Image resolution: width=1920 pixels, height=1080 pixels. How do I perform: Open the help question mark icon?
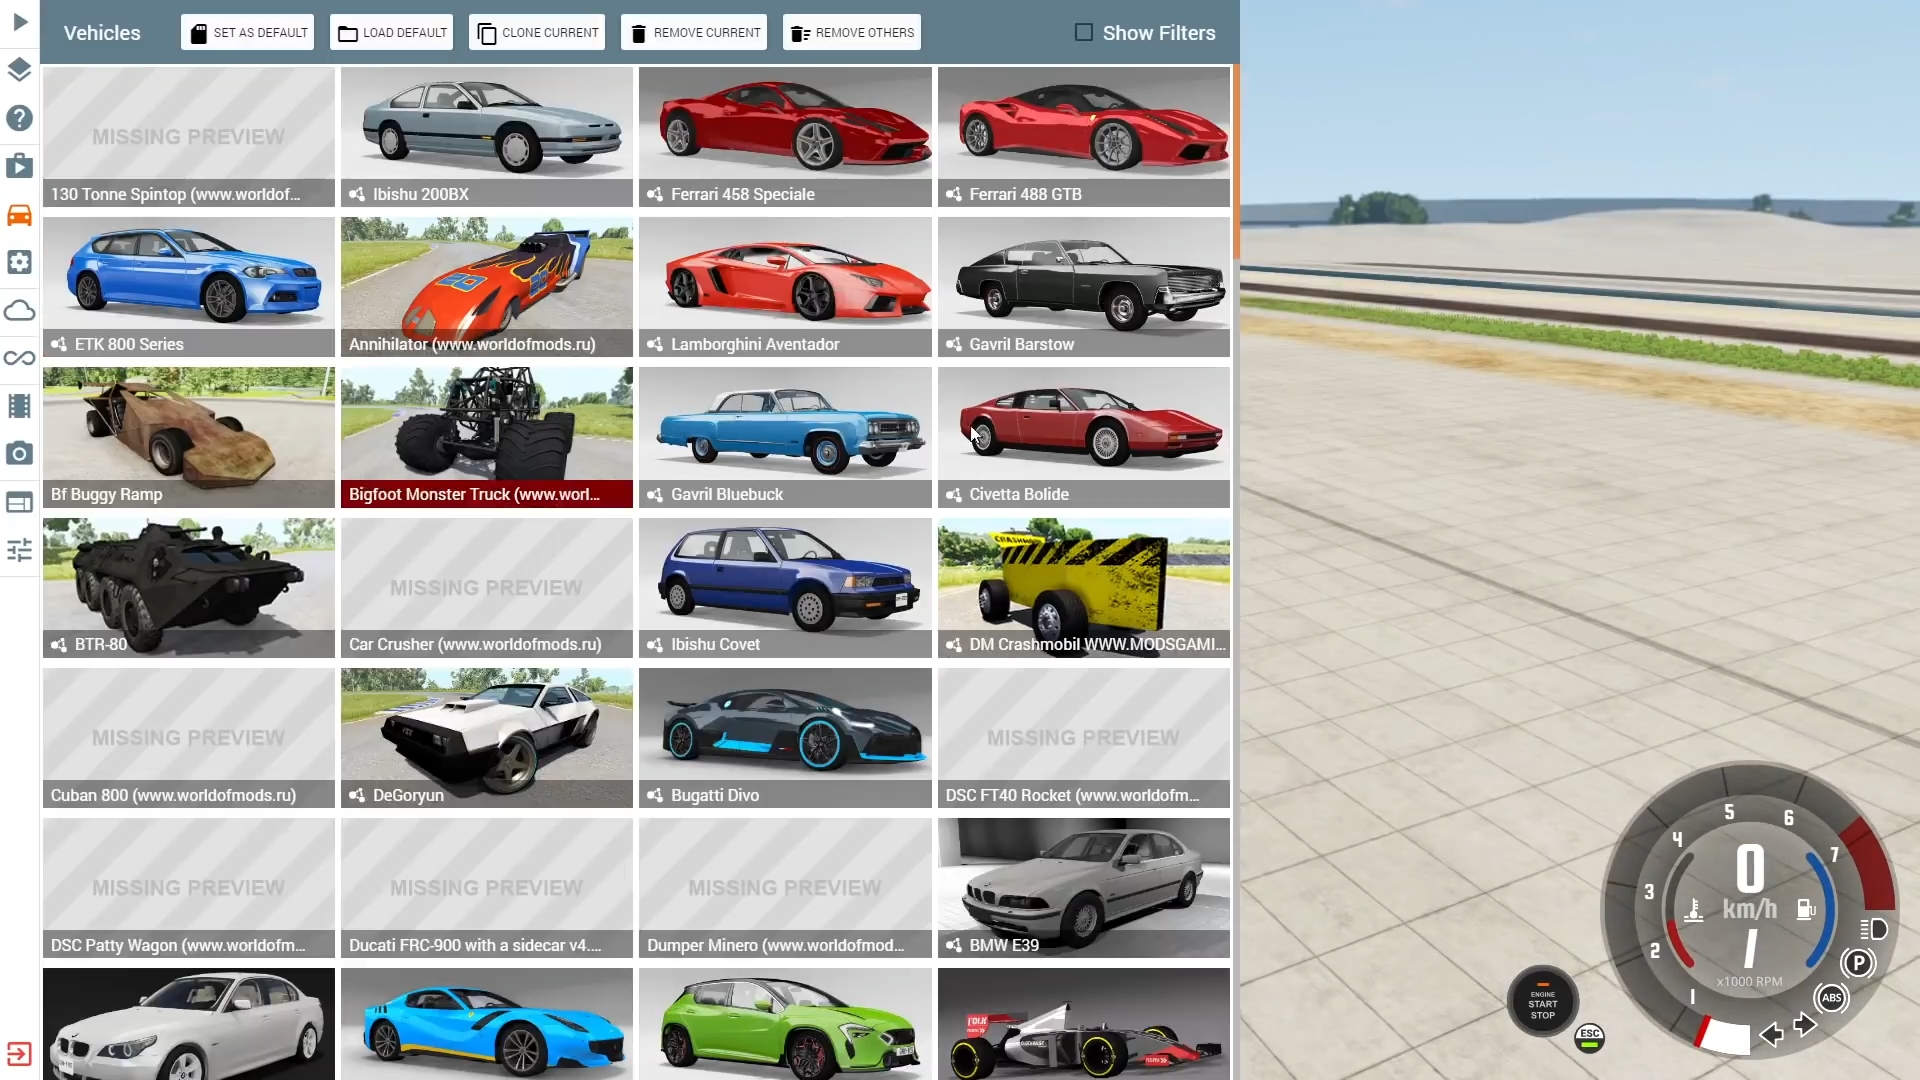(20, 118)
